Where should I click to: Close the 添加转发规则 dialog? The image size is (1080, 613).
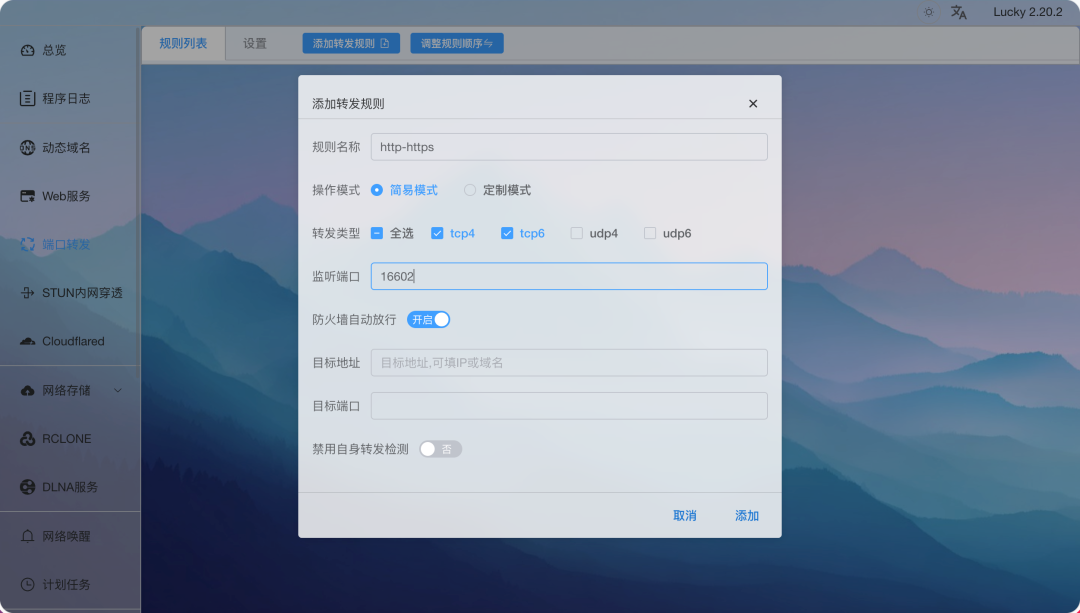point(753,103)
